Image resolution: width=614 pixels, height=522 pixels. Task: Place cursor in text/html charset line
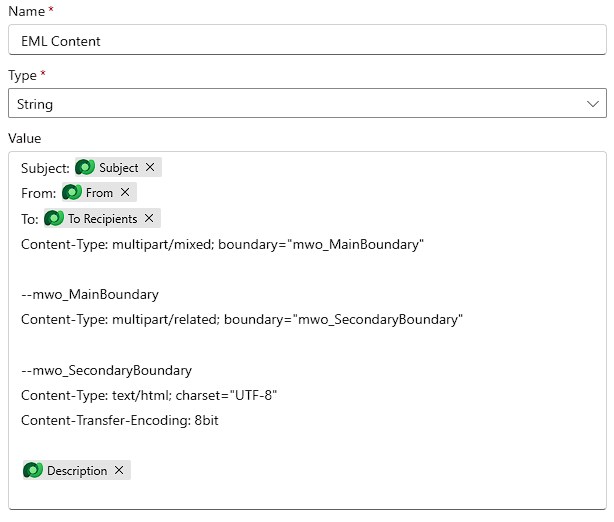[148, 396]
